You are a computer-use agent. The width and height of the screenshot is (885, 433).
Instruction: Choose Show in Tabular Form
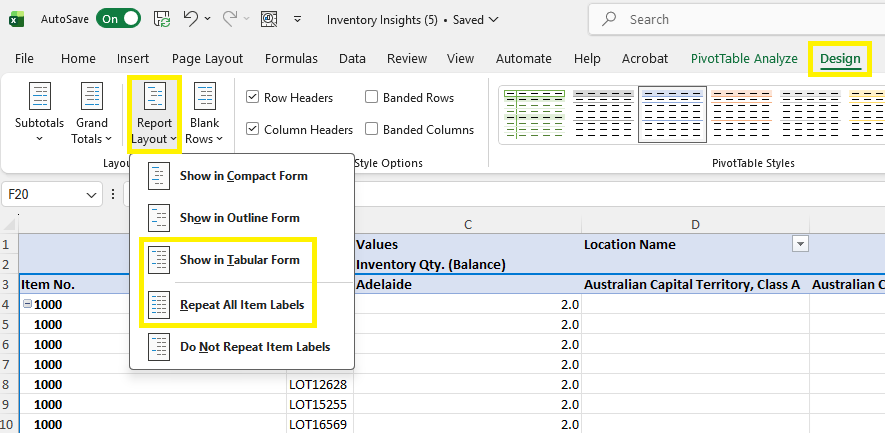(x=239, y=260)
